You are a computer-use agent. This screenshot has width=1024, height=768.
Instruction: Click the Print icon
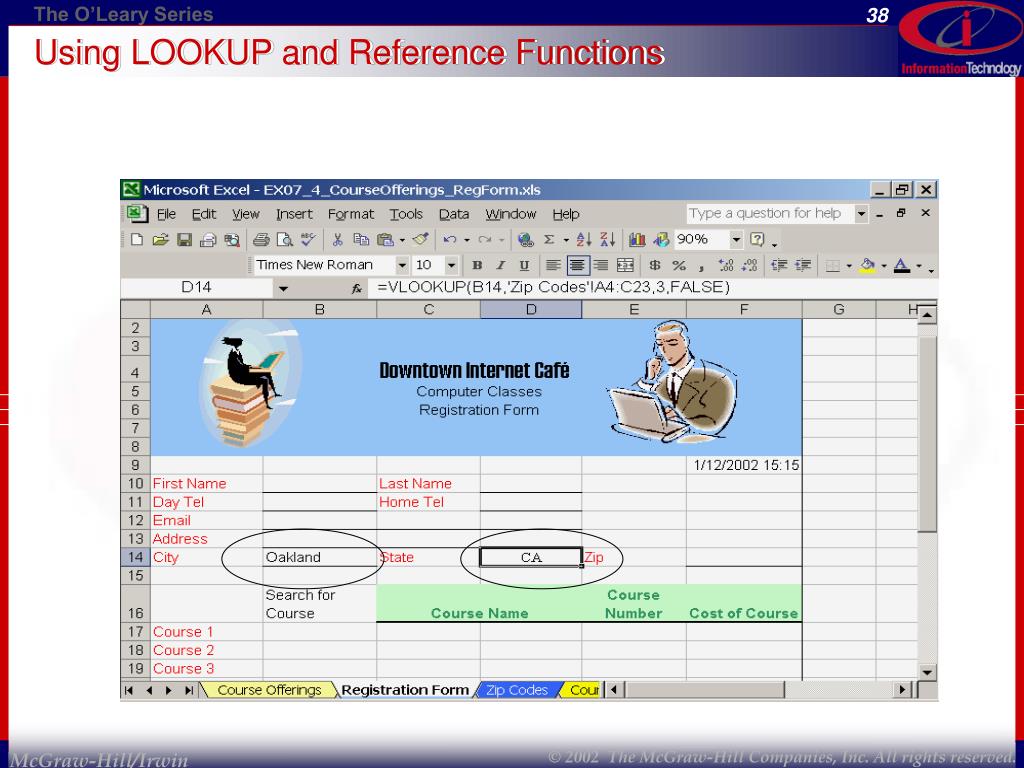coord(261,240)
